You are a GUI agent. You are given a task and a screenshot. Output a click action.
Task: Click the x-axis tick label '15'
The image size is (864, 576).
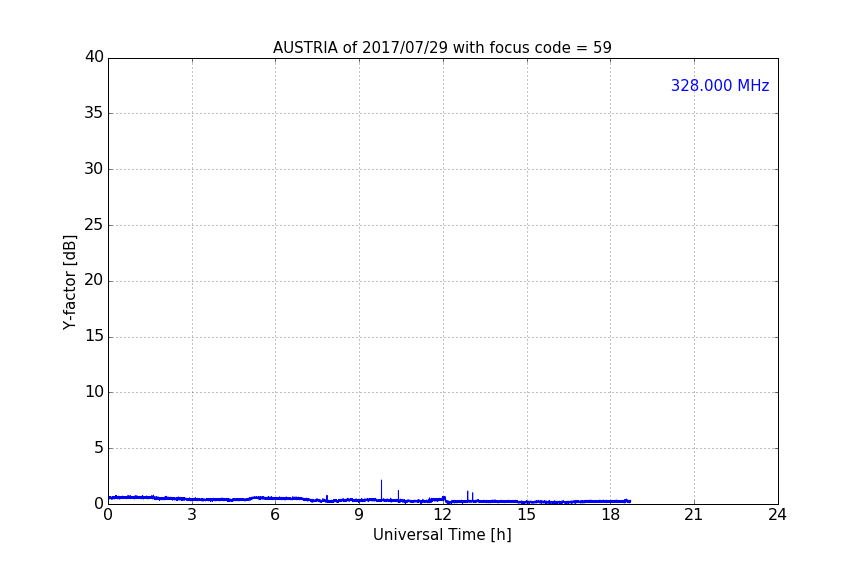[527, 515]
